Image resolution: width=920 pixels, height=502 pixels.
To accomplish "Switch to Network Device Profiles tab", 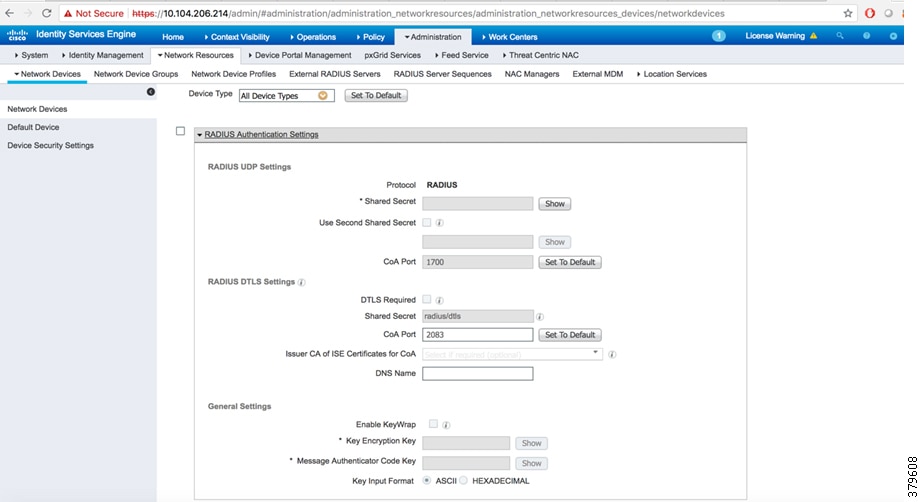I will (x=234, y=74).
